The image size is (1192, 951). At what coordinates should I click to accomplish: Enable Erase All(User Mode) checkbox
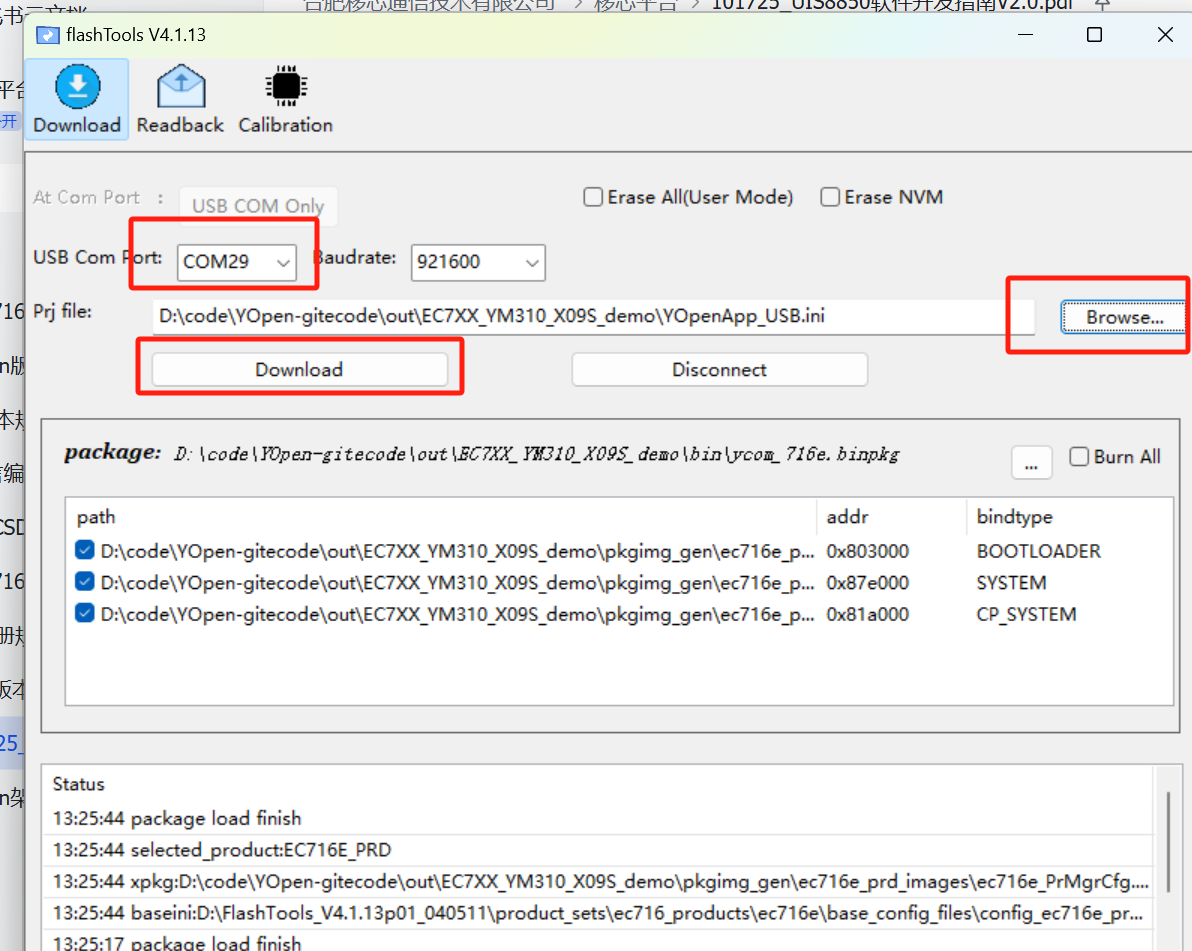[x=593, y=198]
